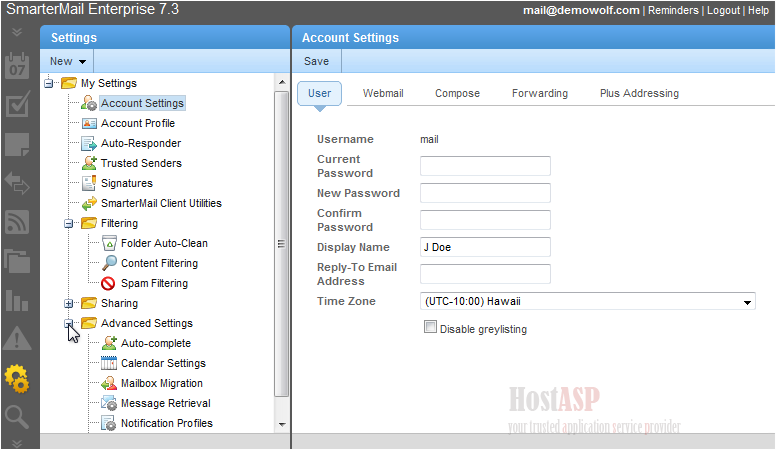Click the Auto-complete person icon
This screenshot has height=450, width=776.
[x=109, y=343]
